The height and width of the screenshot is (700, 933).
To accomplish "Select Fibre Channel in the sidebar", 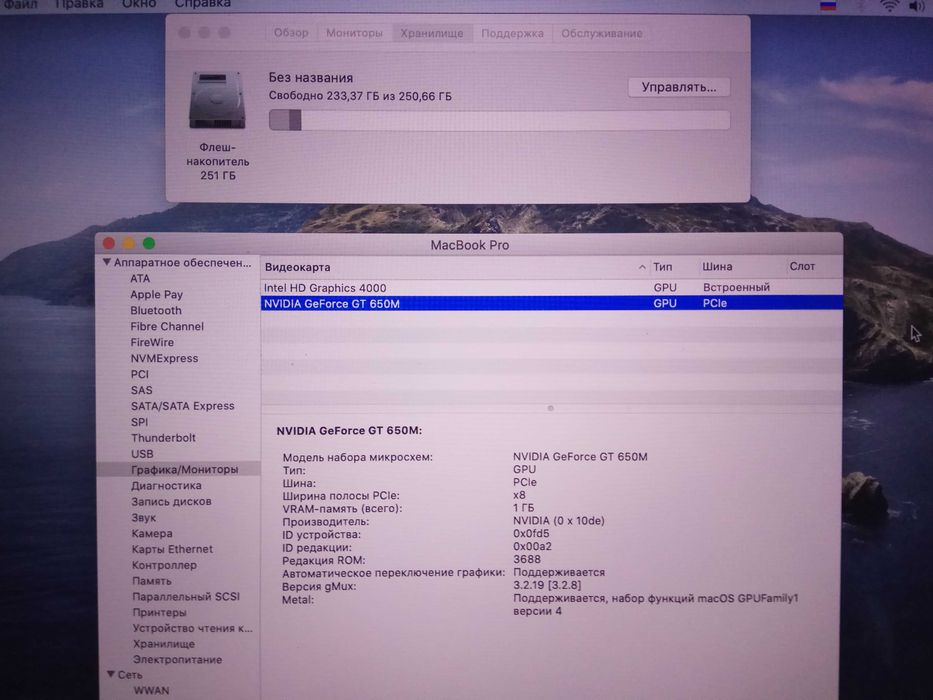I will point(167,326).
